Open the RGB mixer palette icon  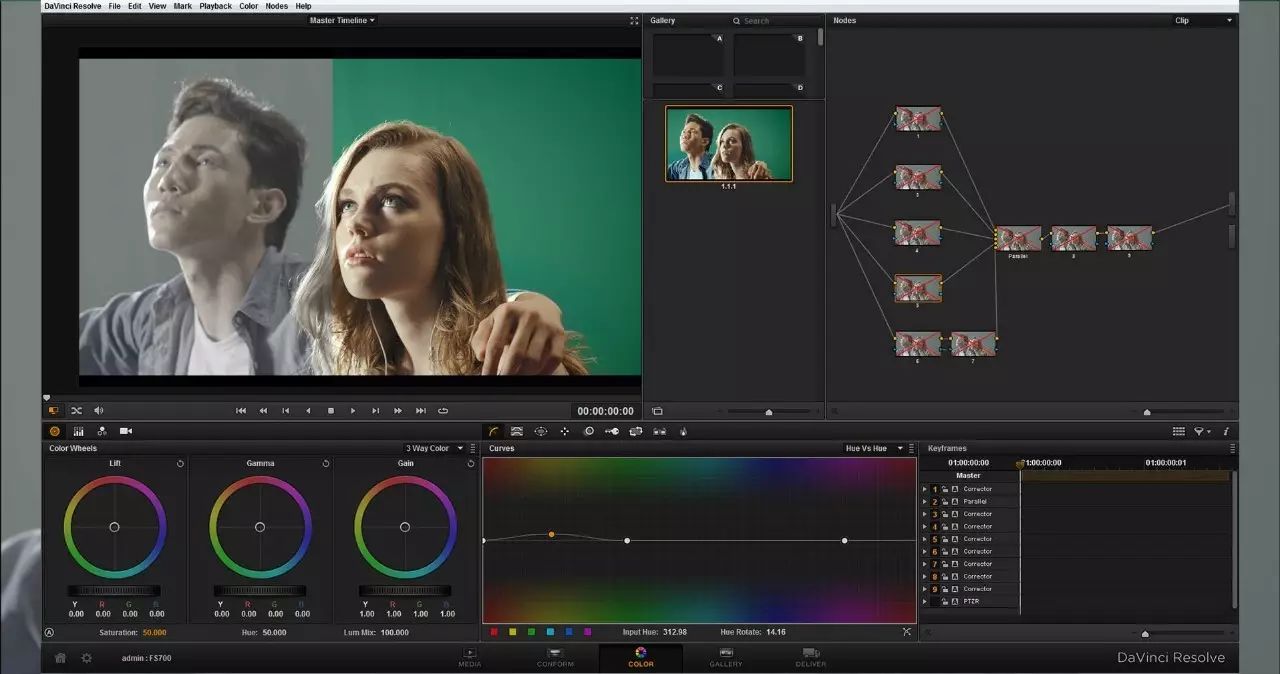point(102,431)
